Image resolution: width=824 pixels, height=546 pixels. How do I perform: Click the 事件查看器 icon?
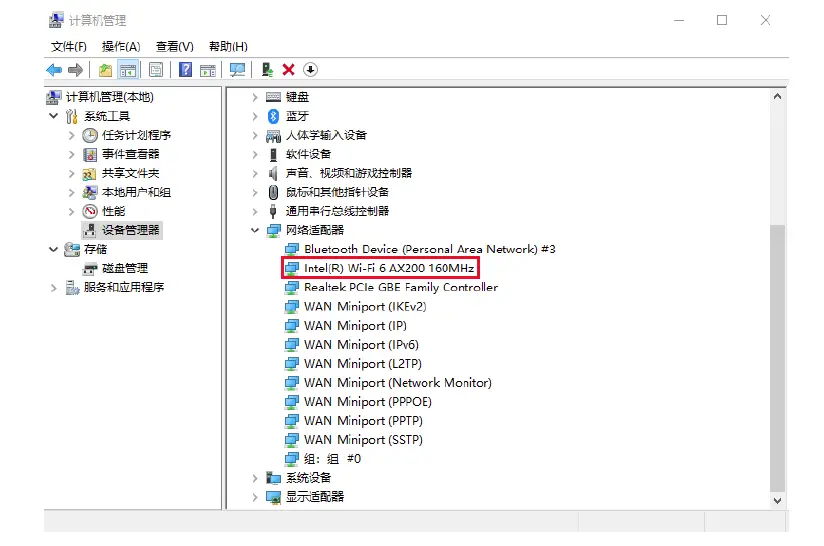(90, 154)
